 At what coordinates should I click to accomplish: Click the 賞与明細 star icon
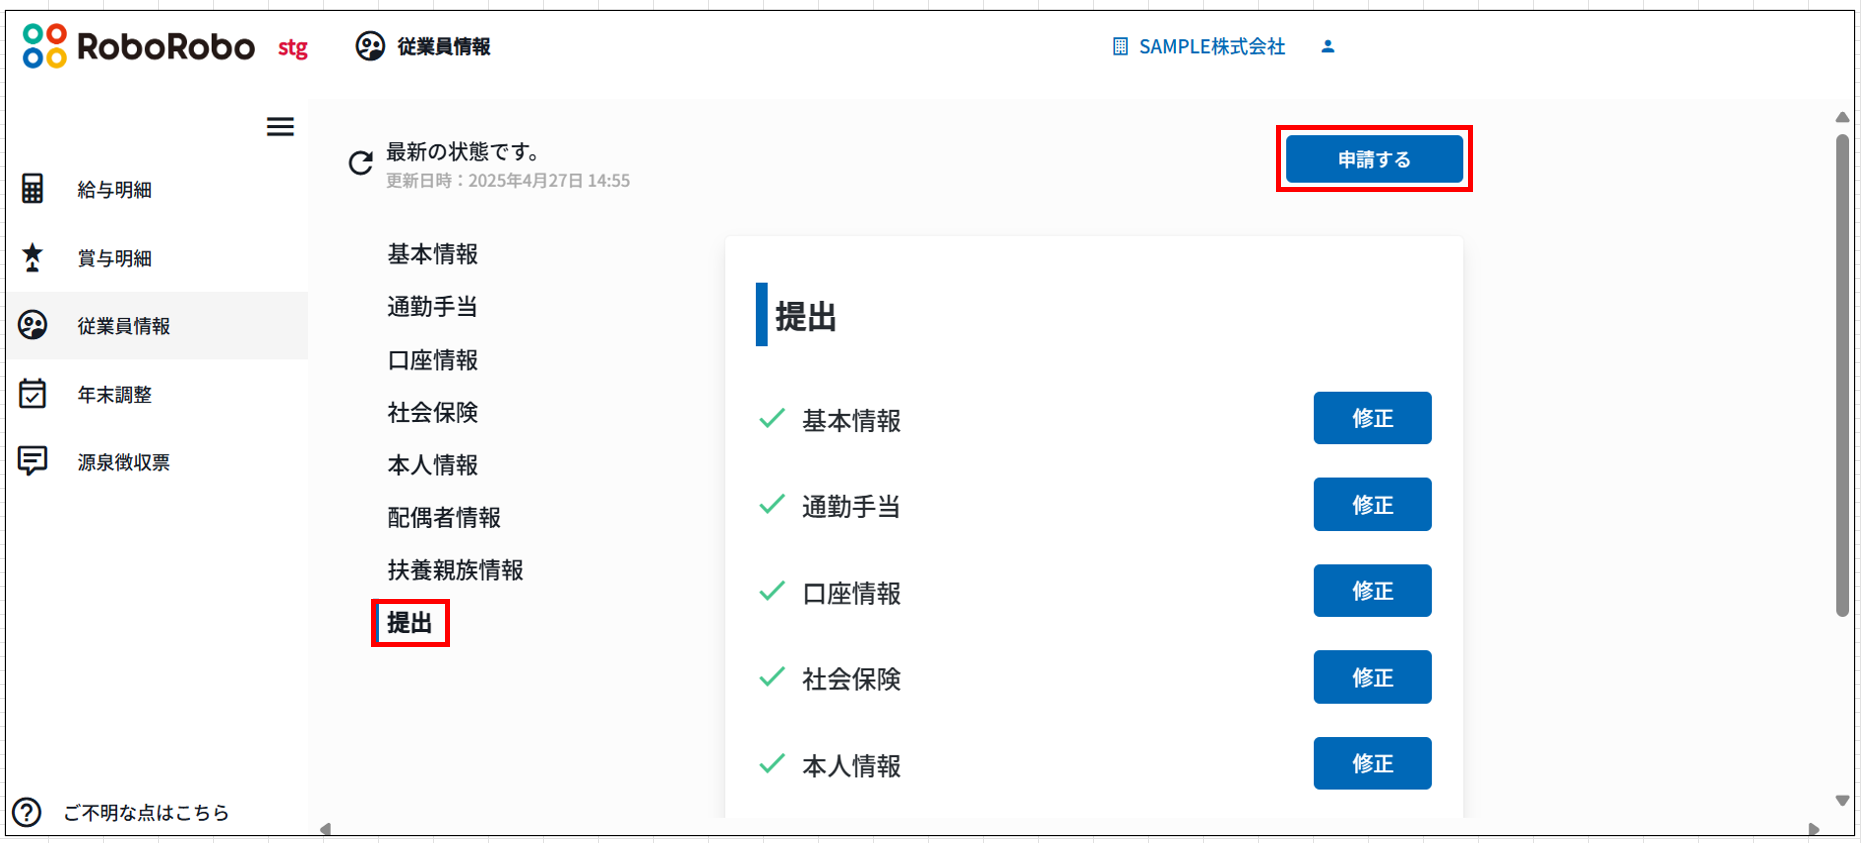tap(33, 257)
